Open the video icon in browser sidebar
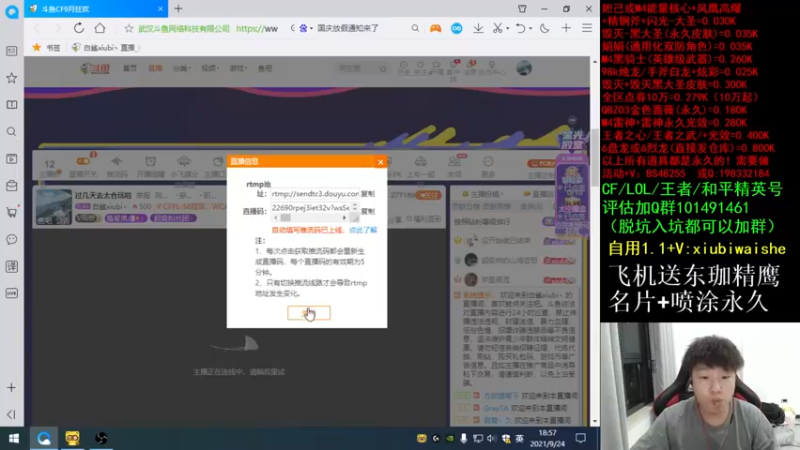800x450 pixels. (12, 159)
